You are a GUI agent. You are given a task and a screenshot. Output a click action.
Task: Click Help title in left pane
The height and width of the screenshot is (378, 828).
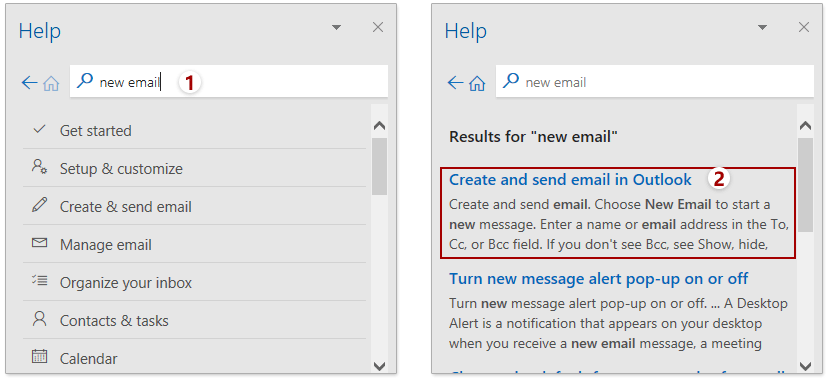coord(40,31)
